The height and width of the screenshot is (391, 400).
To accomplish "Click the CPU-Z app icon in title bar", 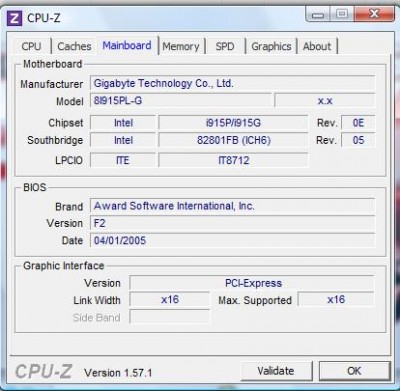I will 14,18.
